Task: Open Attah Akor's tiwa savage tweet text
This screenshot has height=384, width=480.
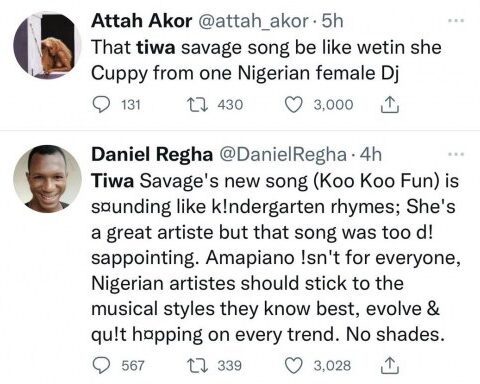Action: tap(266, 60)
